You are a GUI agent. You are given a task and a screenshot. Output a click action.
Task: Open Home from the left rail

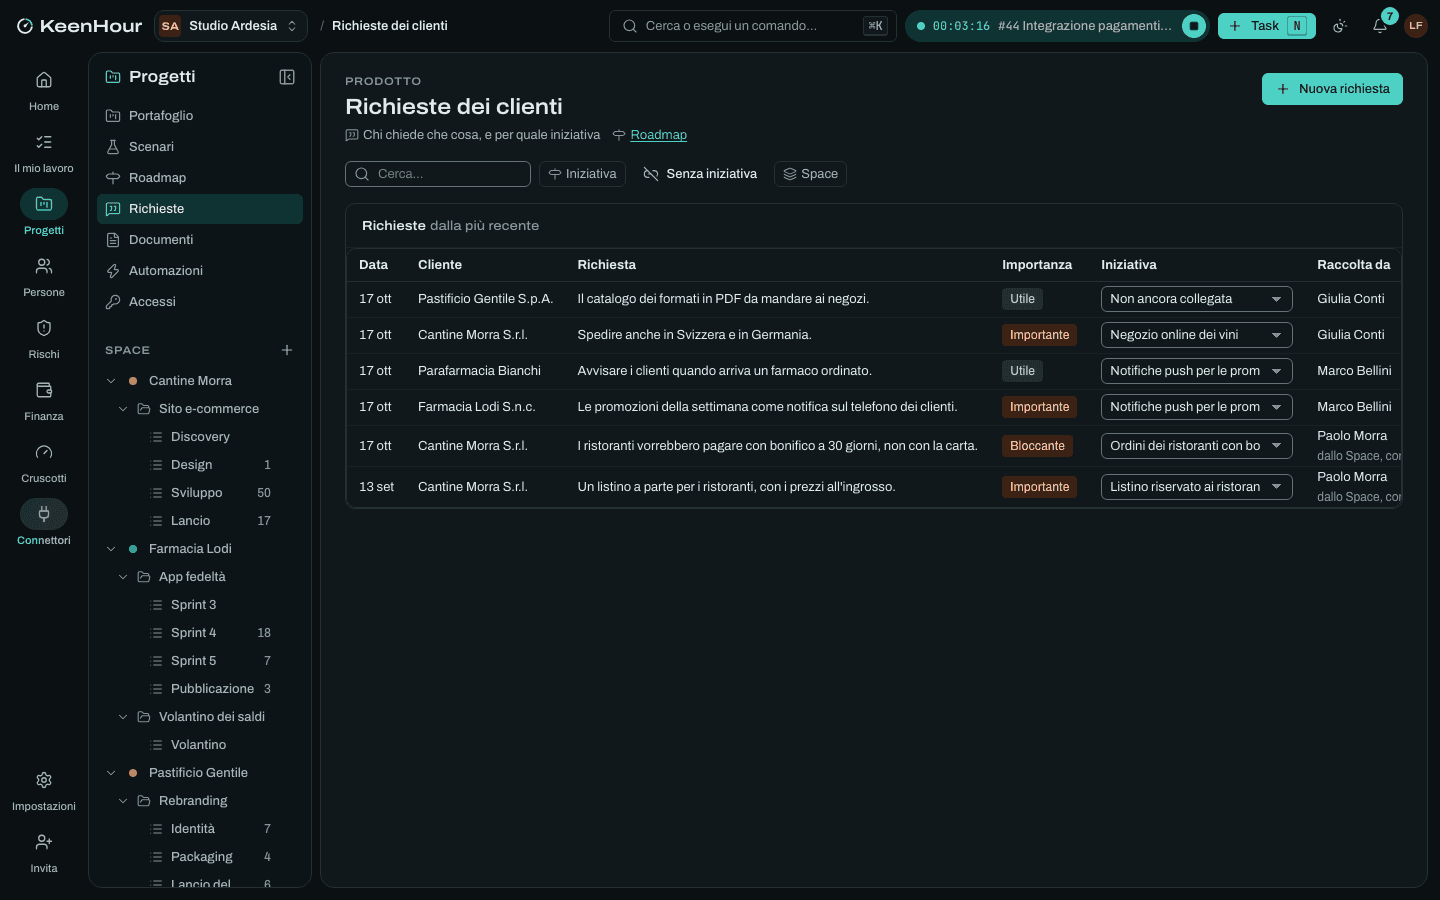click(x=44, y=91)
